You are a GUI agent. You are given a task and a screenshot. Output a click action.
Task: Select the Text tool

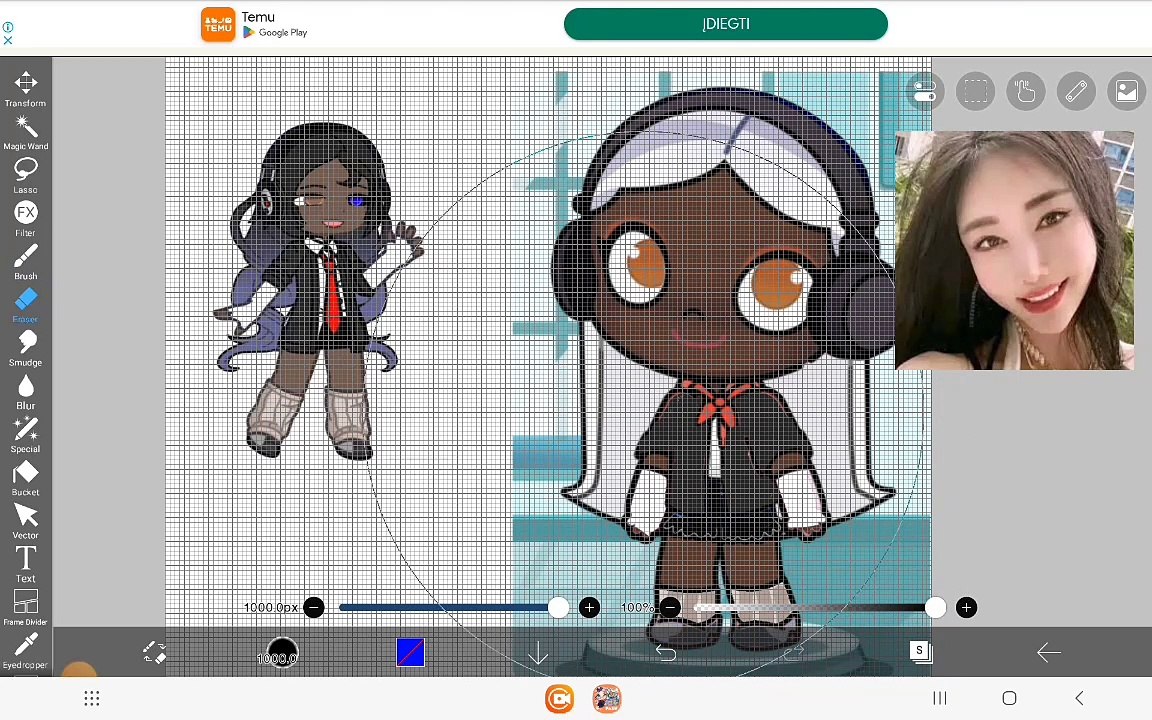(26, 566)
